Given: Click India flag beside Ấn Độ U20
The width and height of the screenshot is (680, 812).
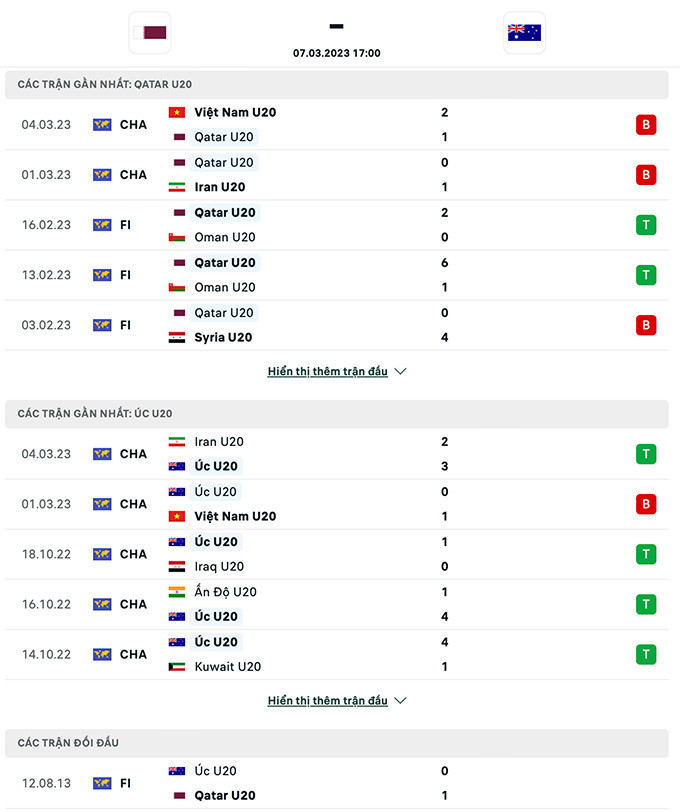Looking at the screenshot, I should click(x=177, y=592).
